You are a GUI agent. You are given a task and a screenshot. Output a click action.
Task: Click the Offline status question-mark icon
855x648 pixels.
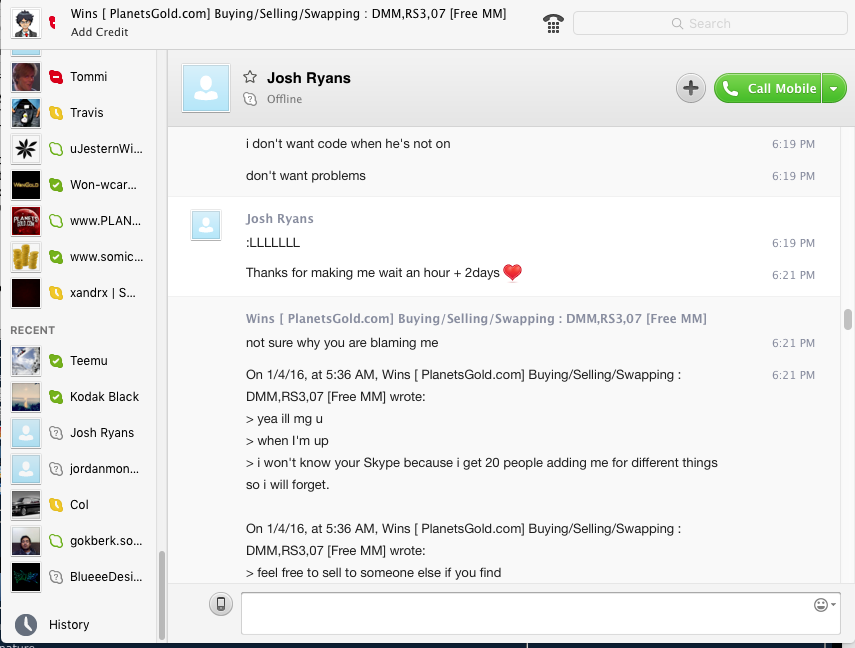coord(250,99)
